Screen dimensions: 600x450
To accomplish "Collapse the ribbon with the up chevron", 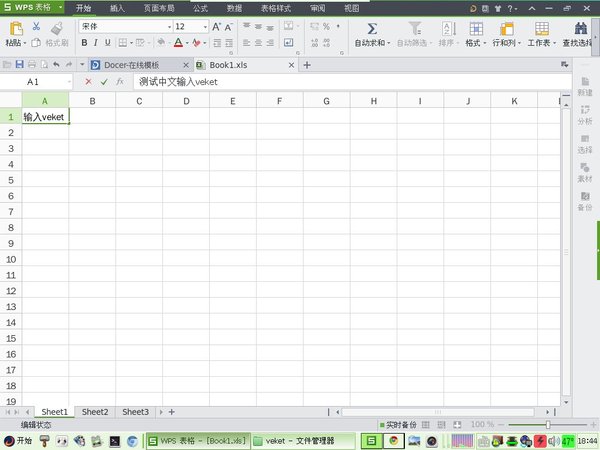I will [x=532, y=8].
